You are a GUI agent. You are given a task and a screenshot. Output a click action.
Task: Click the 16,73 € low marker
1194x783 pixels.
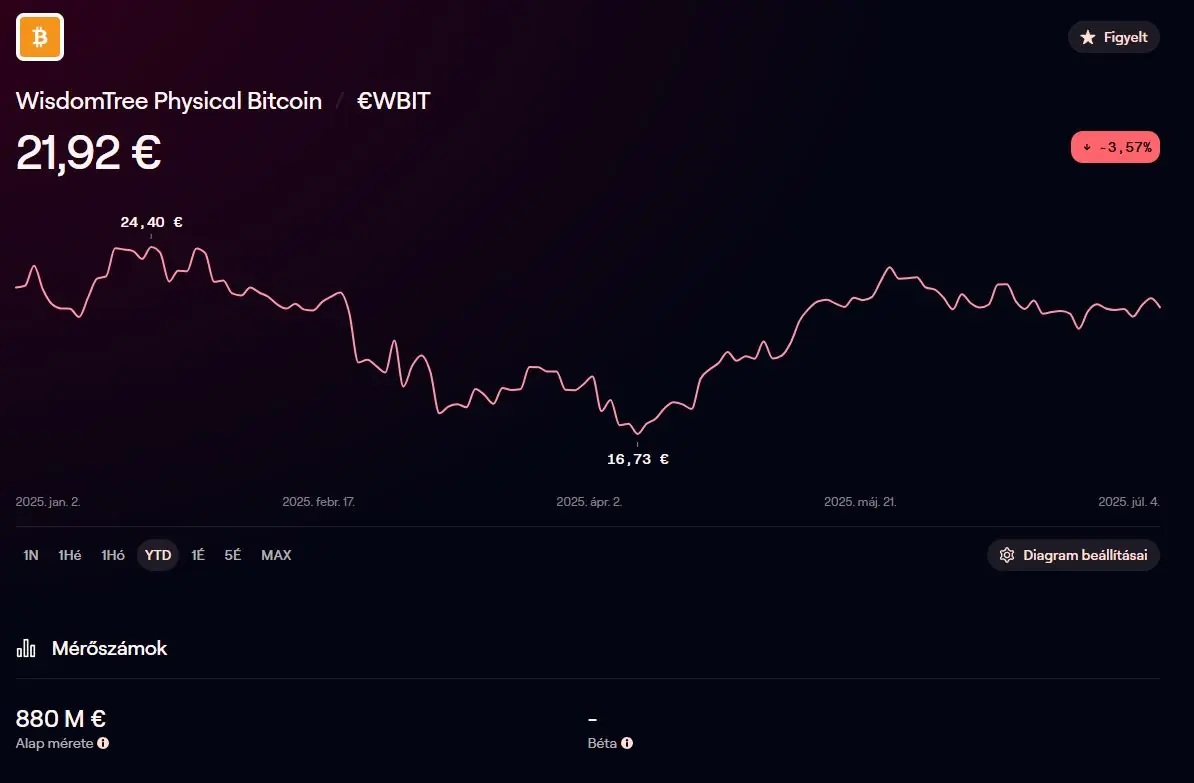(x=638, y=459)
